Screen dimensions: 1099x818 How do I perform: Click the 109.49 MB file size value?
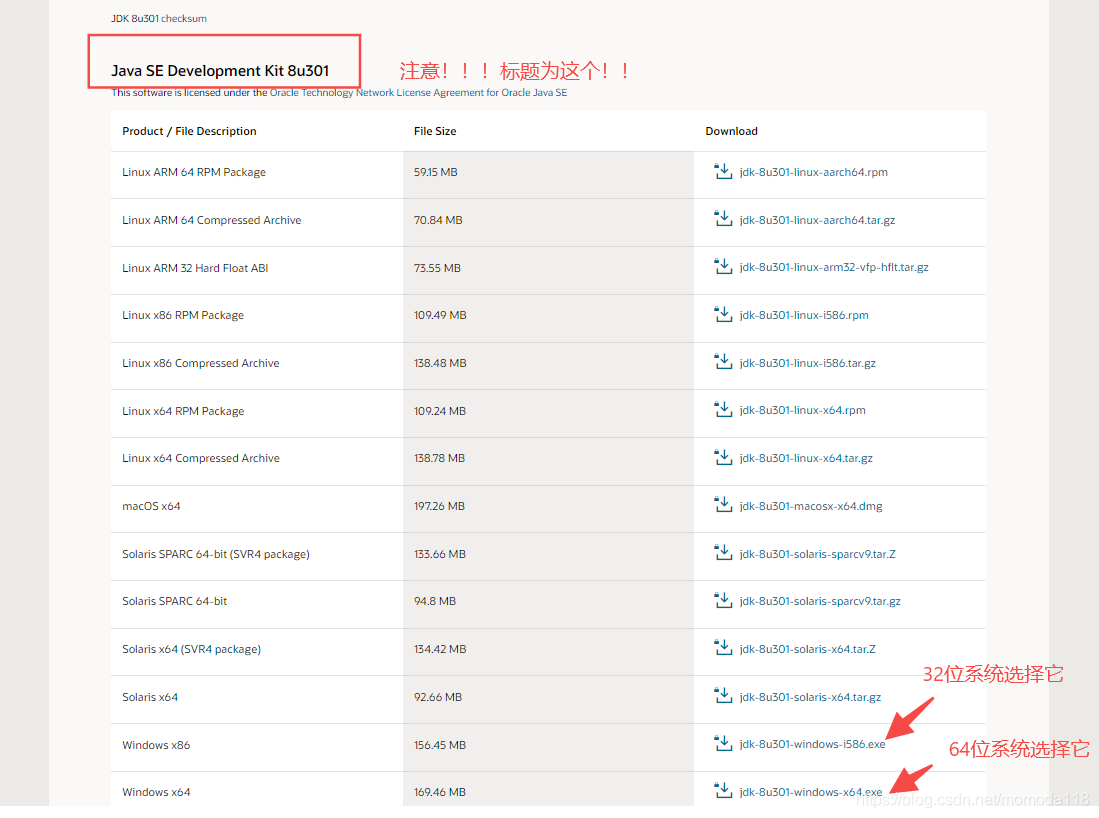(440, 315)
